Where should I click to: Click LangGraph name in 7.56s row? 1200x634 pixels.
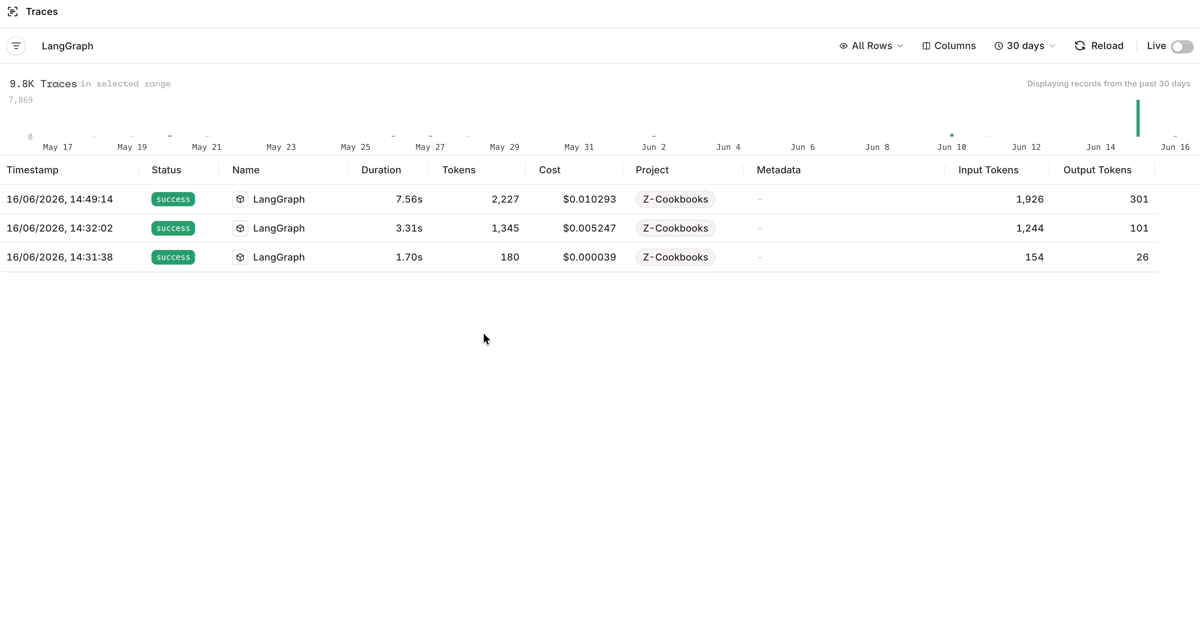tap(279, 199)
